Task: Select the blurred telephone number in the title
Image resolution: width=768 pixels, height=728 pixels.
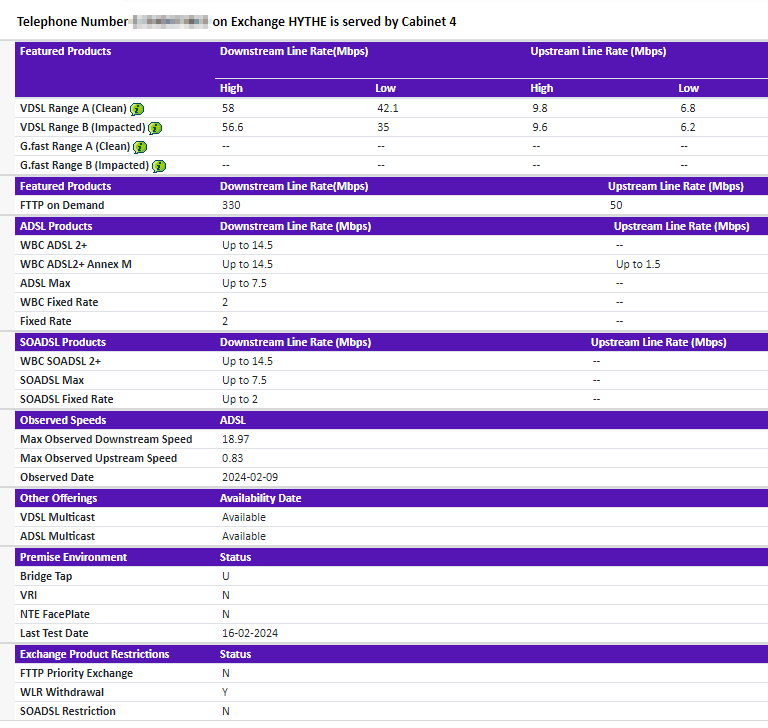Action: [x=170, y=21]
